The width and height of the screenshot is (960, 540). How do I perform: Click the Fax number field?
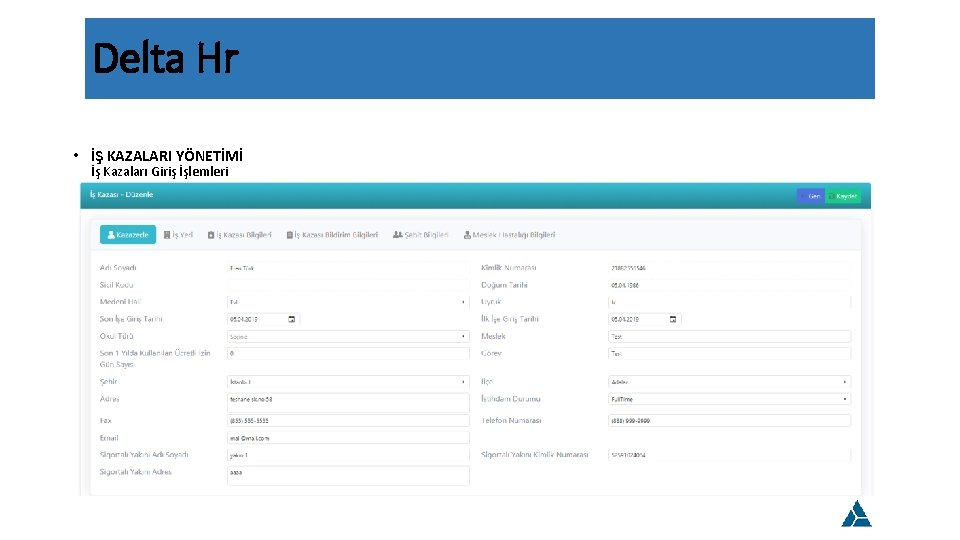coord(348,421)
